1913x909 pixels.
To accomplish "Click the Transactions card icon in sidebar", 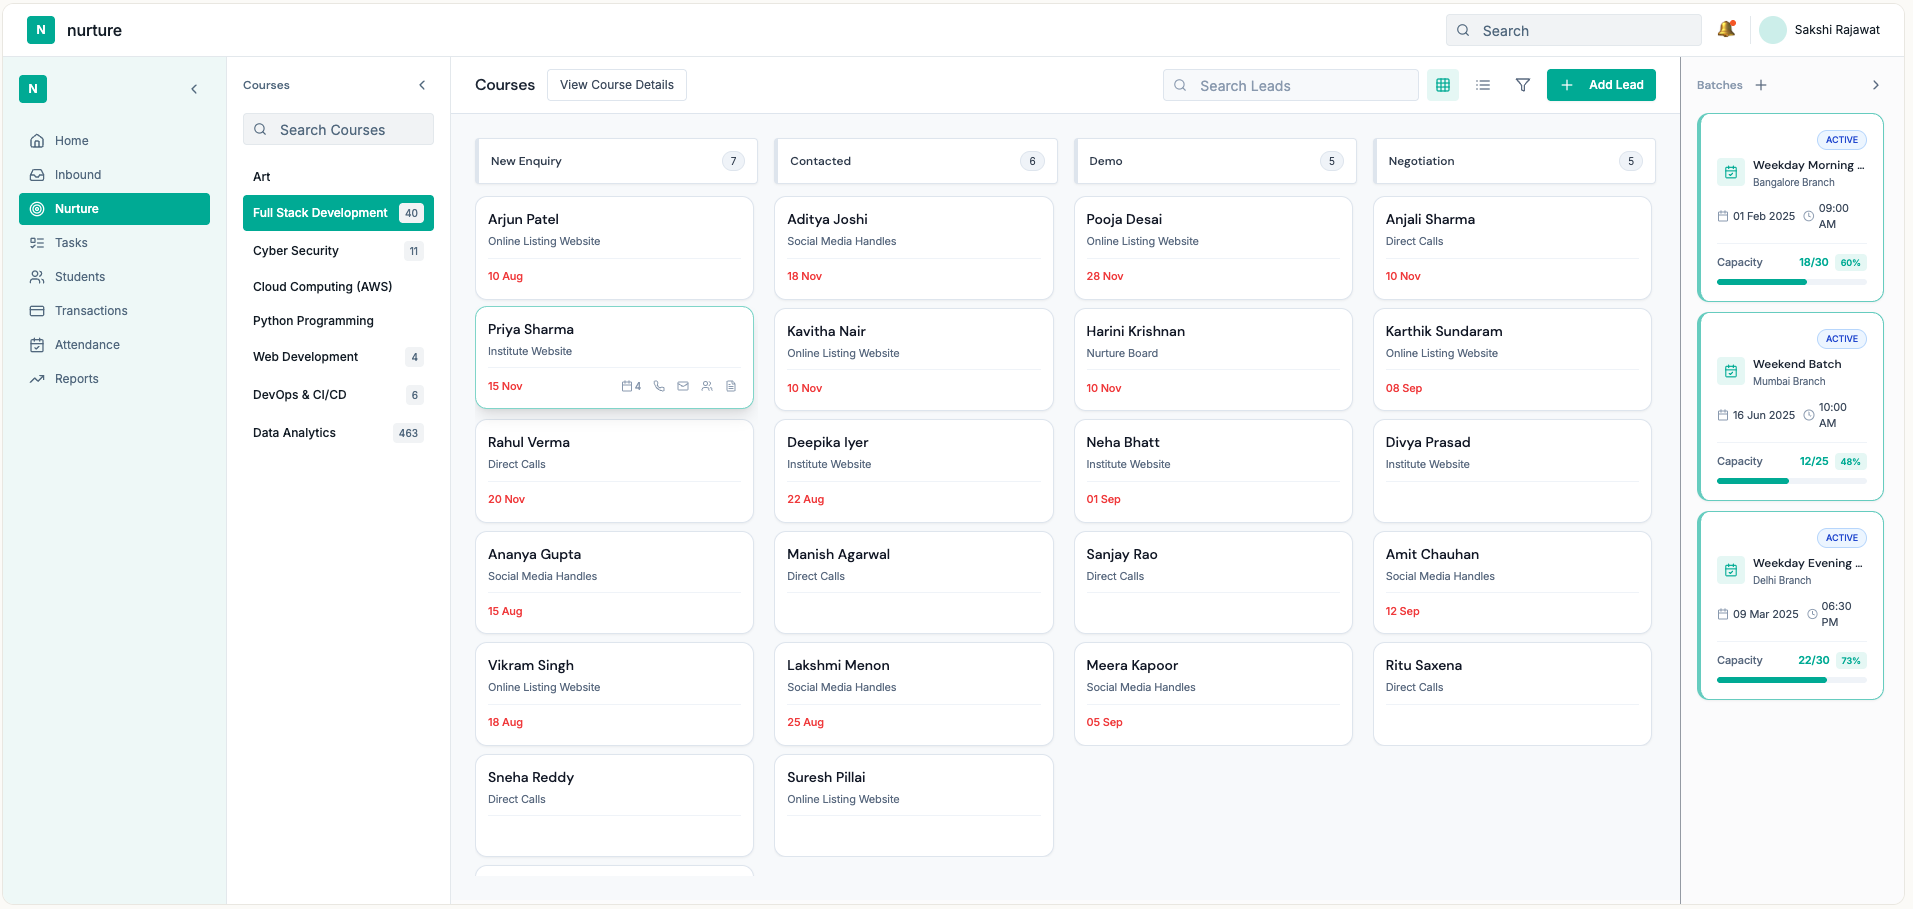I will pos(37,311).
